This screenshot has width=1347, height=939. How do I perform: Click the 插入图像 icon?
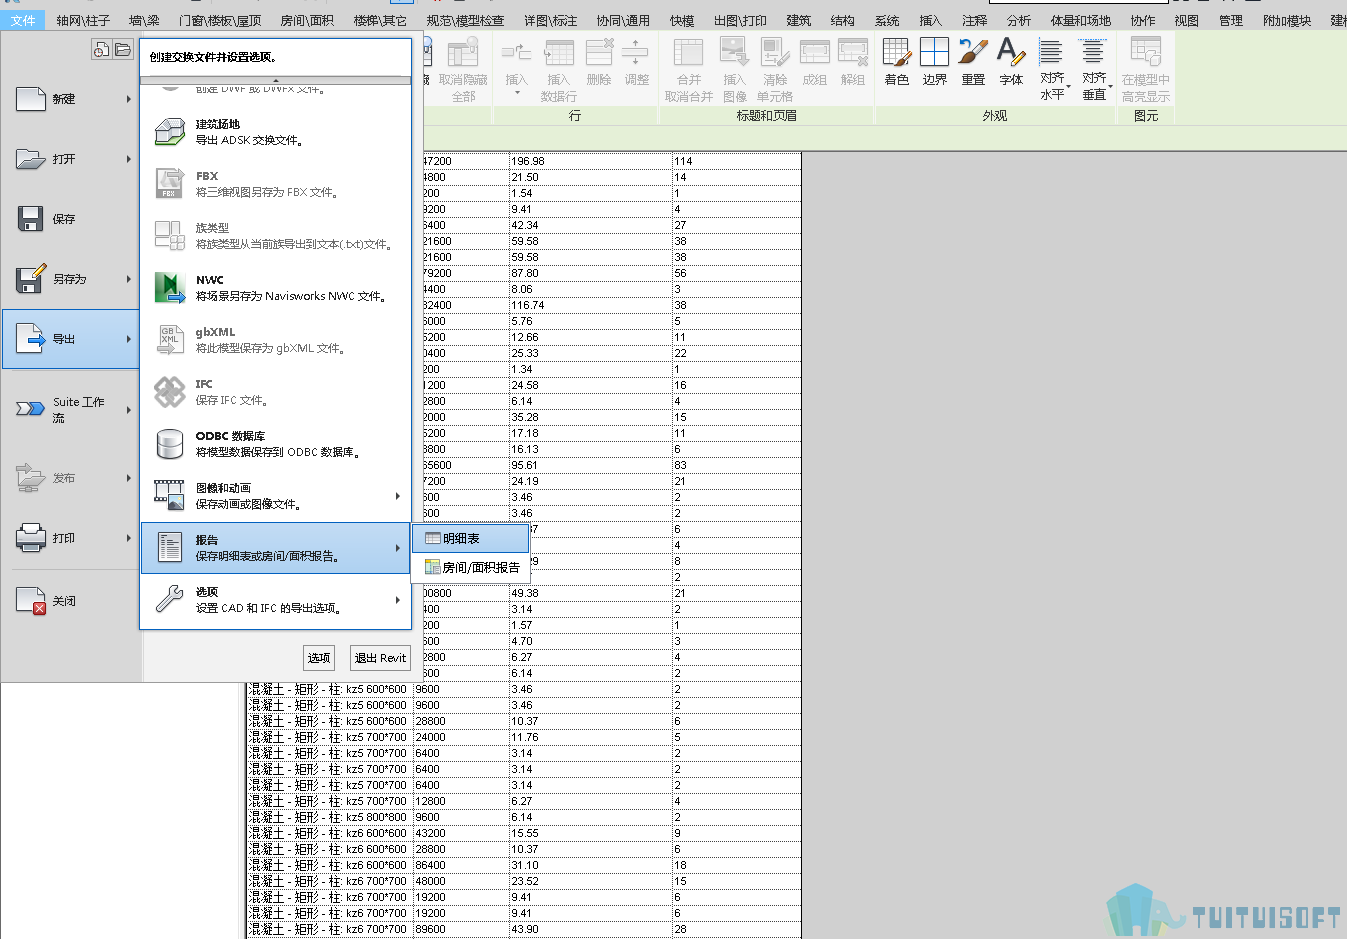point(734,52)
